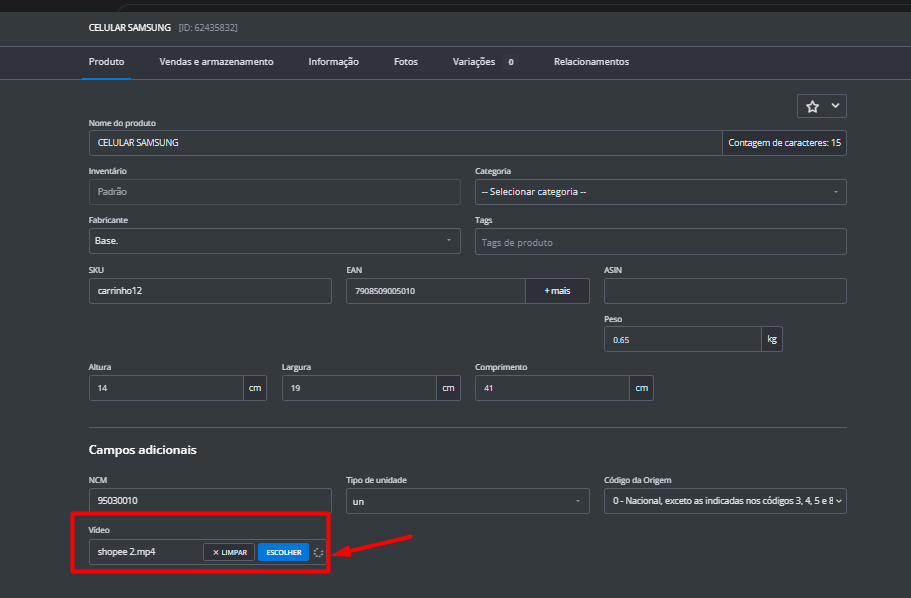Screen dimensions: 911x598
Task: Click the + mais button beside EAN
Action: point(557,291)
